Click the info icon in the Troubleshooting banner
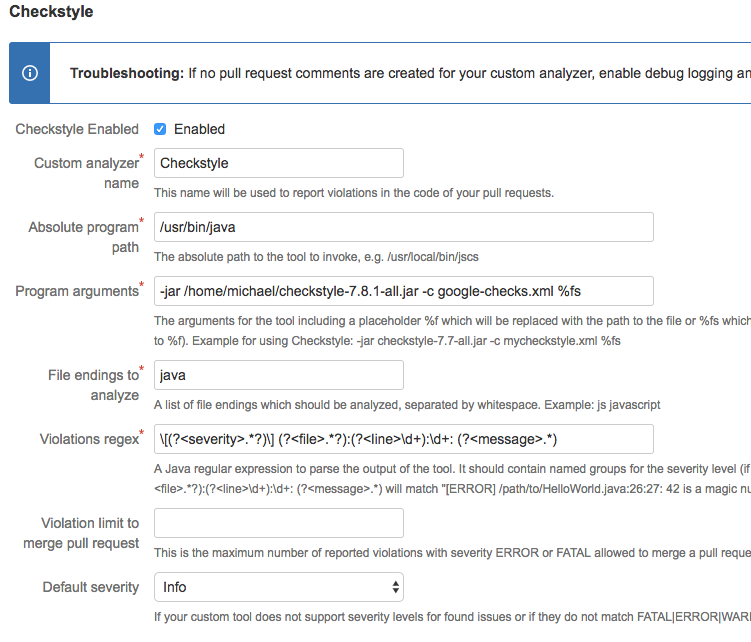The image size is (751, 642). tap(31, 73)
